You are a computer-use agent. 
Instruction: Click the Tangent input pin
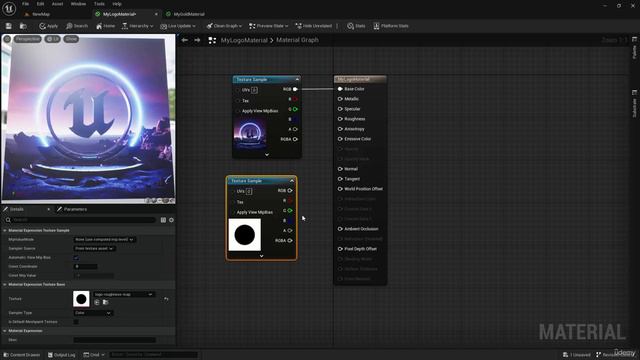pyautogui.click(x=340, y=179)
